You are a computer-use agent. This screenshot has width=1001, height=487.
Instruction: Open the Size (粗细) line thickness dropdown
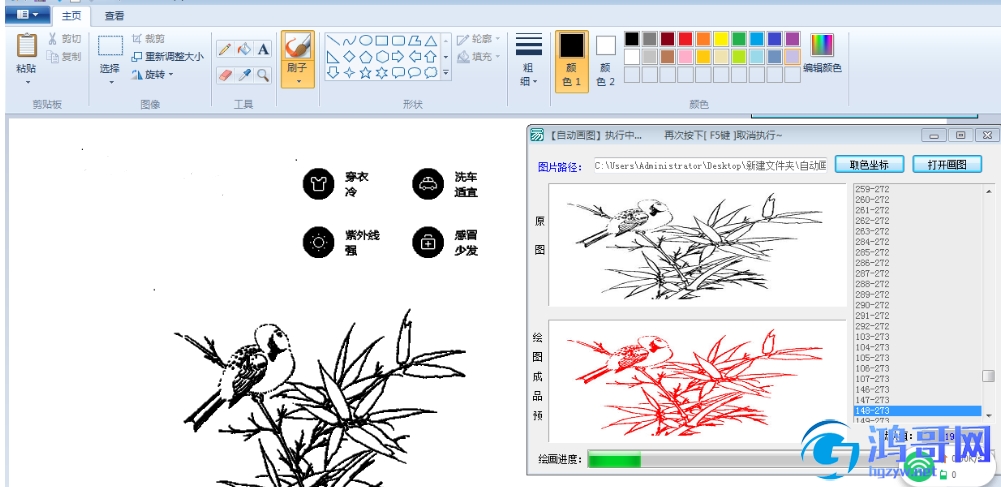point(529,61)
